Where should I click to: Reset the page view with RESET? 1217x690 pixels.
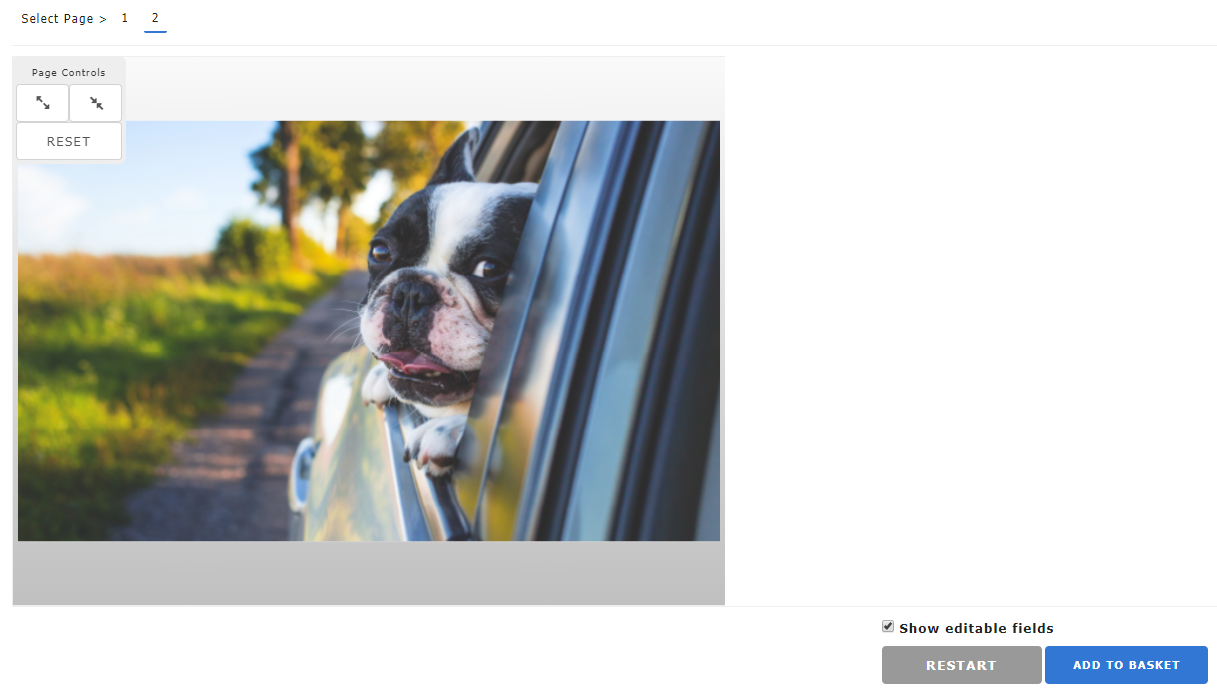pos(69,142)
